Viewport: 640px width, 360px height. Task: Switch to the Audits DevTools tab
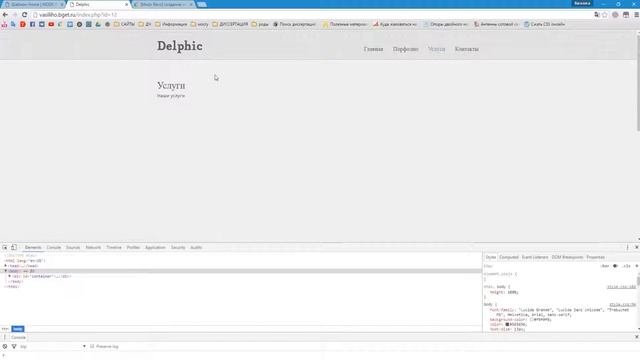point(196,247)
